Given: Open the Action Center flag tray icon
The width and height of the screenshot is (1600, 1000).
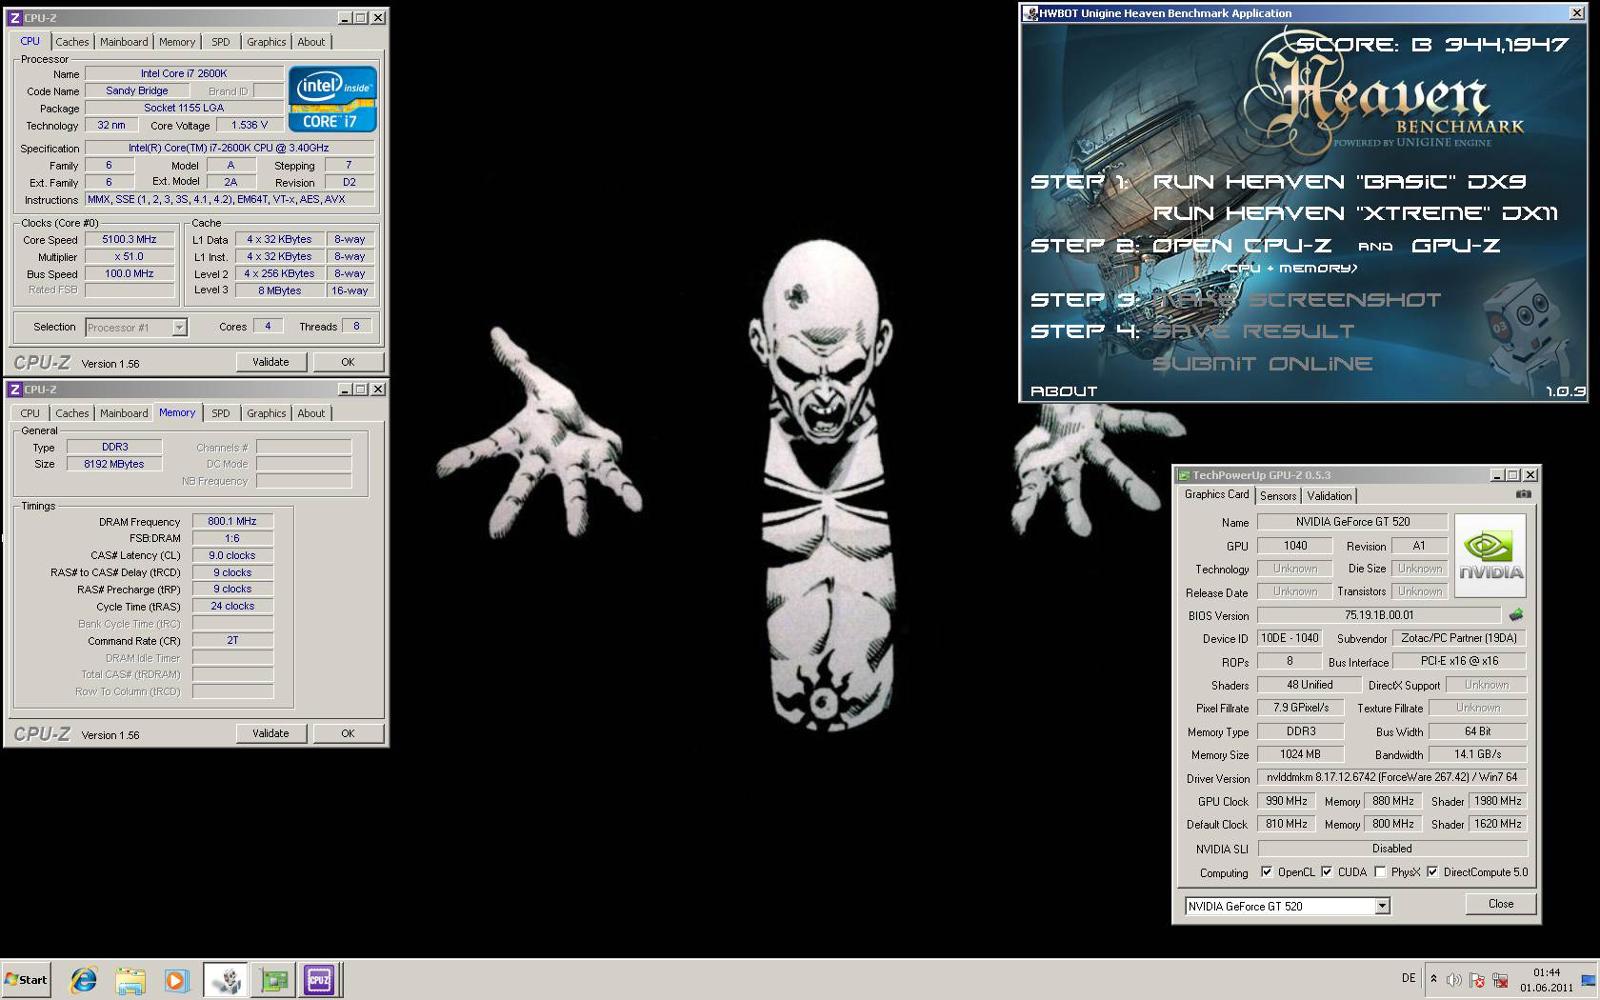Looking at the screenshot, I should pos(1477,980).
